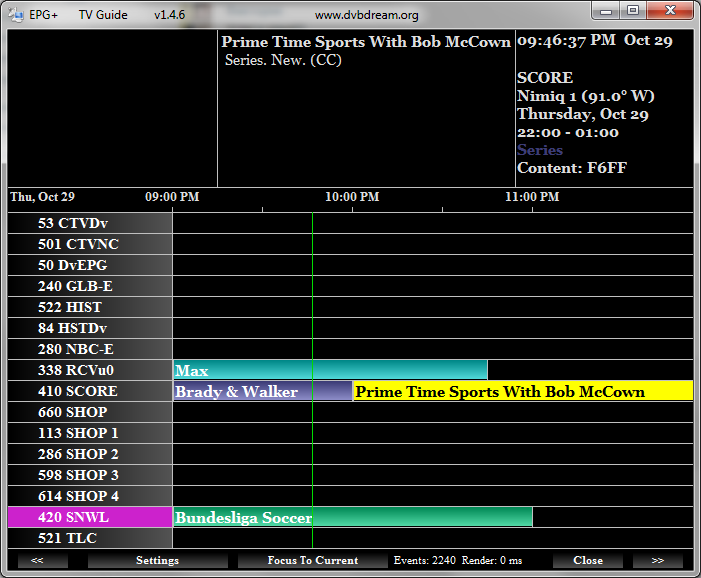The image size is (701, 578).
Task: Click the Events: 2240 status text
Action: coord(425,561)
